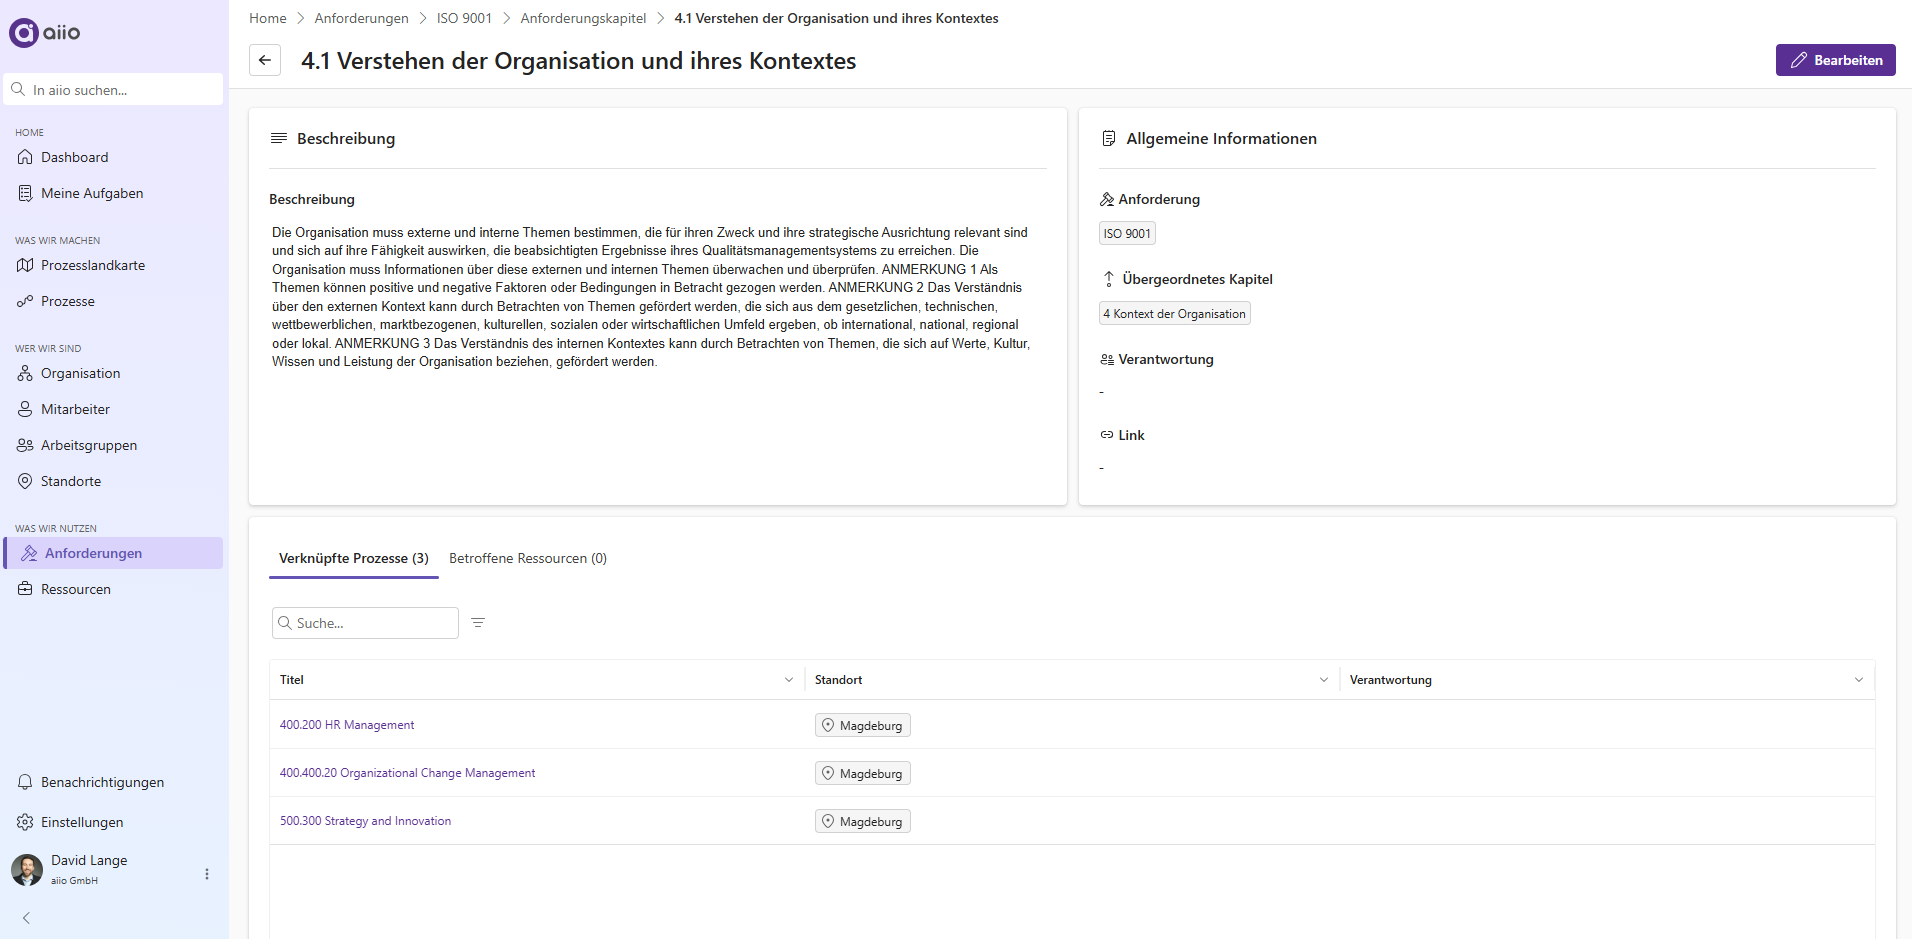1912x939 pixels.
Task: Open the Verantwortung column dropdown arrow
Action: coord(1859,680)
